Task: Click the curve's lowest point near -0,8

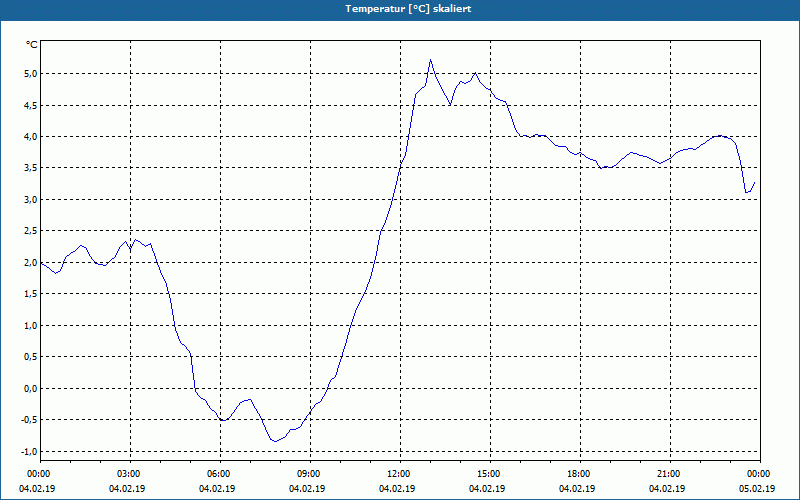Action: (x=276, y=441)
